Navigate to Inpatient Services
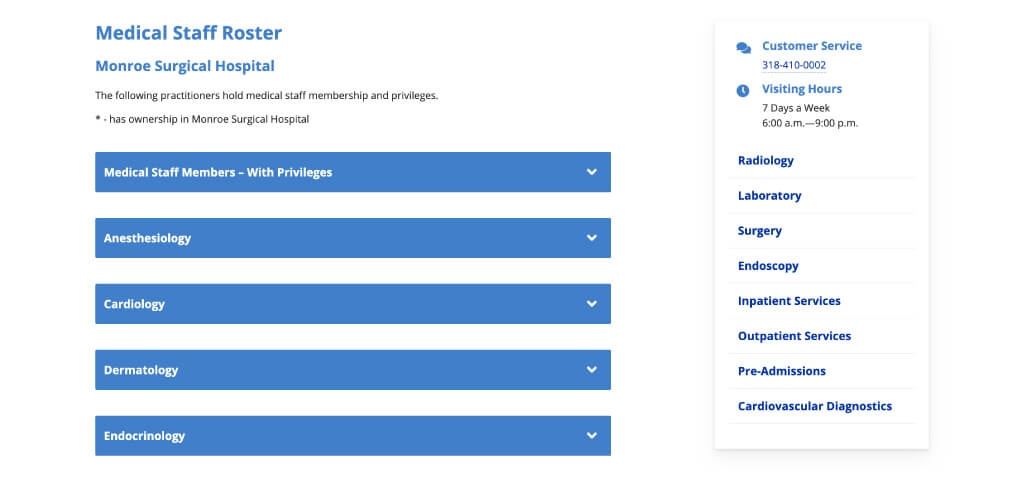Screen dimensions: 1025x484 tap(789, 301)
